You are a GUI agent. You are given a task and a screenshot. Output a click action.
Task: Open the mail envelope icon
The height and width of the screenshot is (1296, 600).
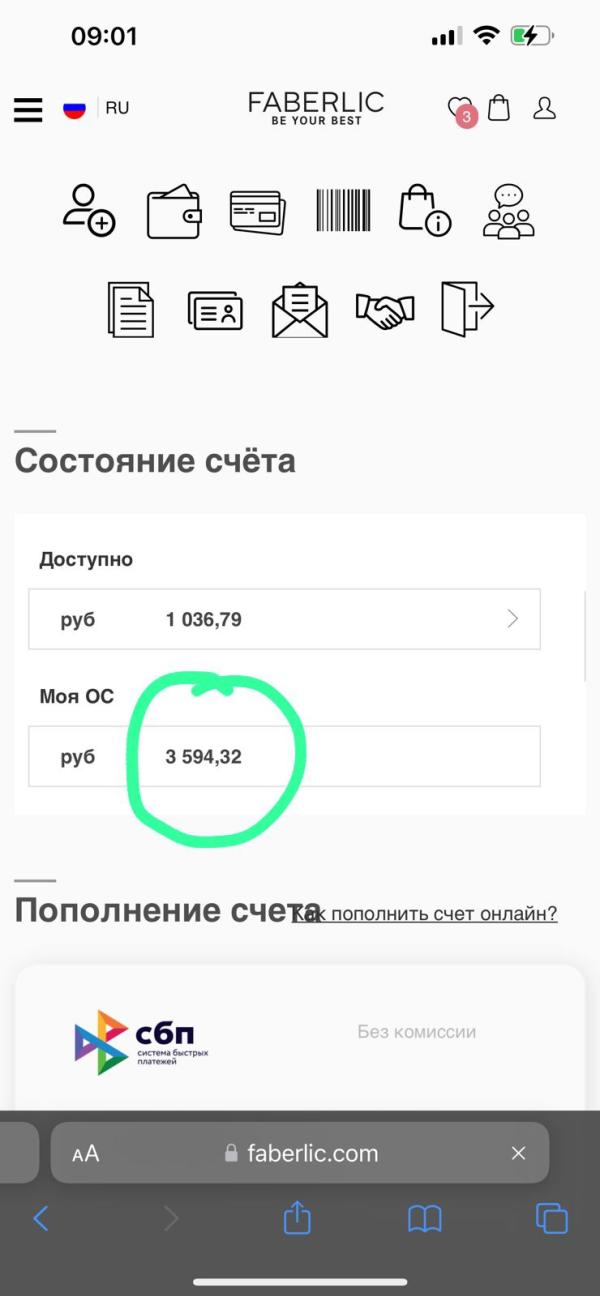click(x=300, y=310)
